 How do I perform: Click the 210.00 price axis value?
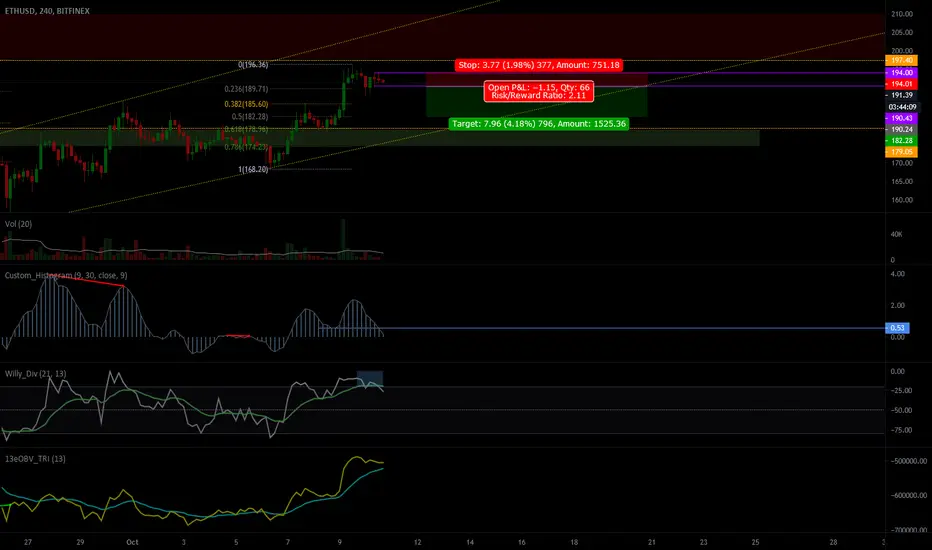pos(902,14)
